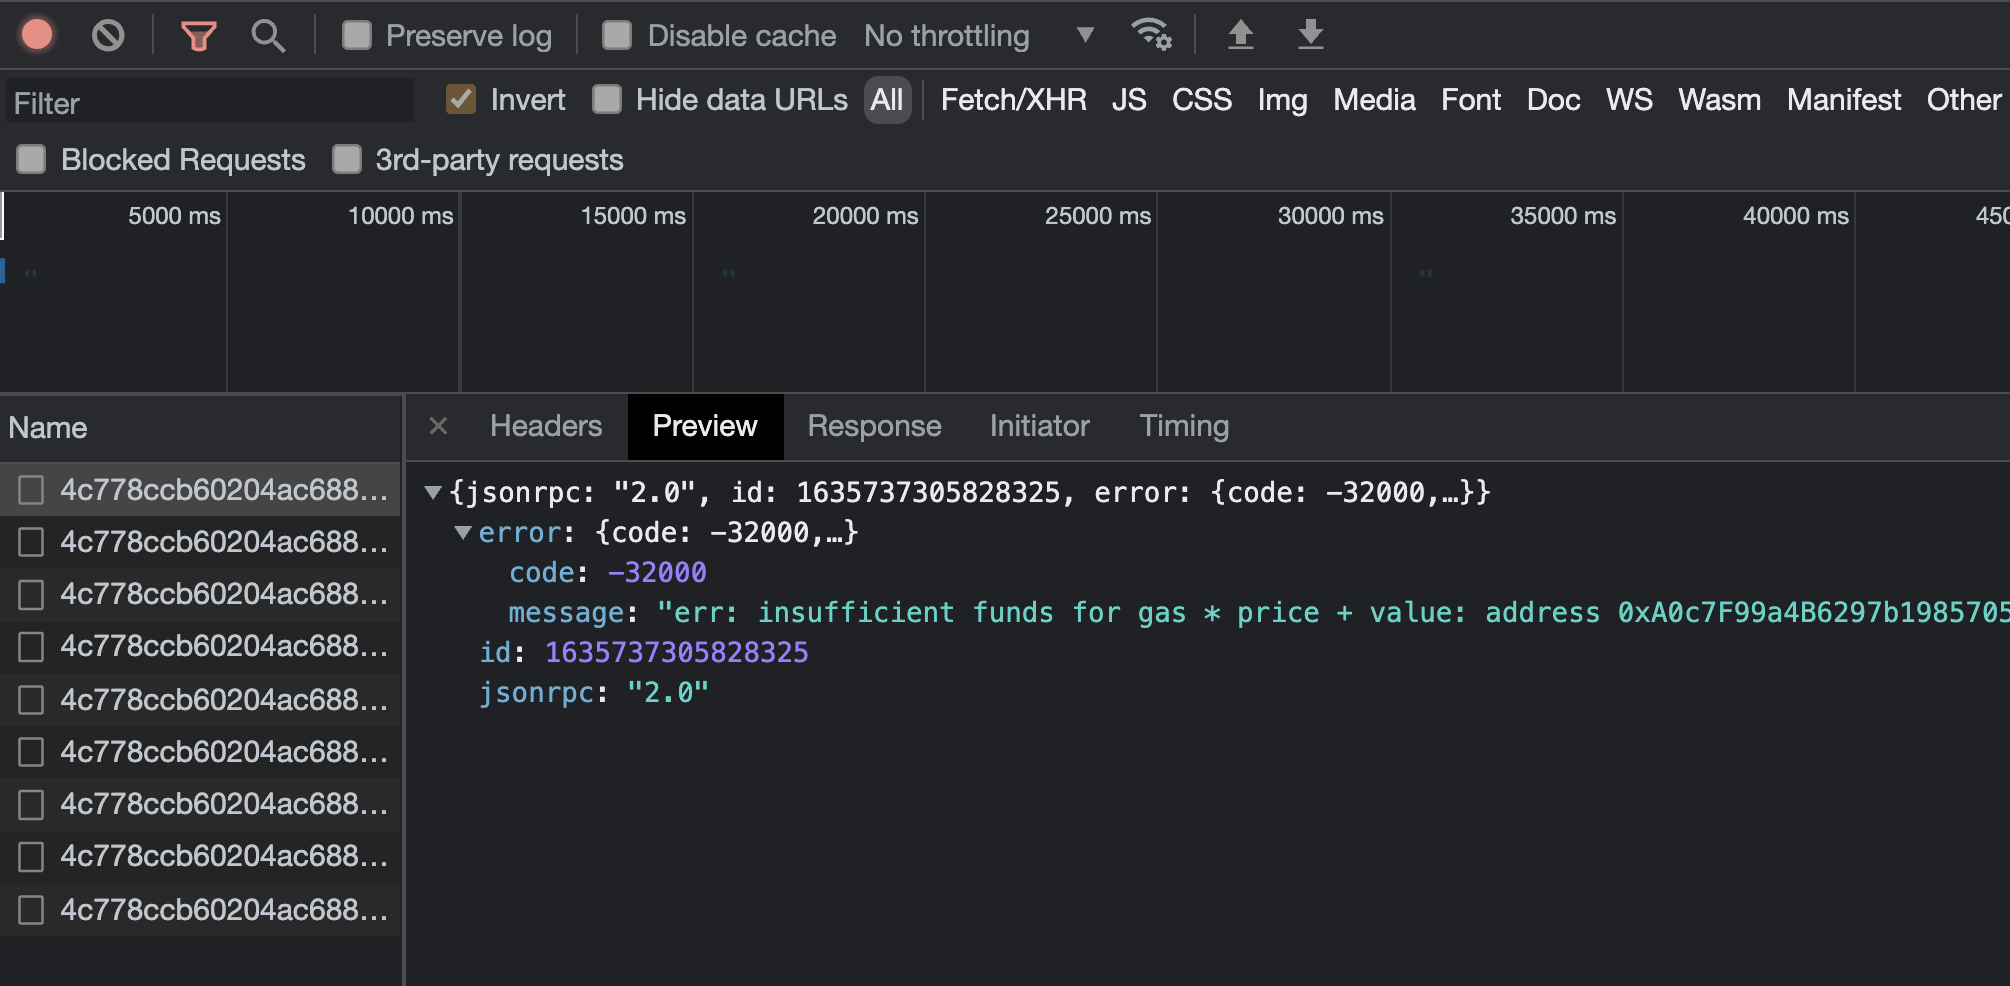Filter by Manifest requests
Screen dimensions: 2010x986
click(x=1844, y=100)
